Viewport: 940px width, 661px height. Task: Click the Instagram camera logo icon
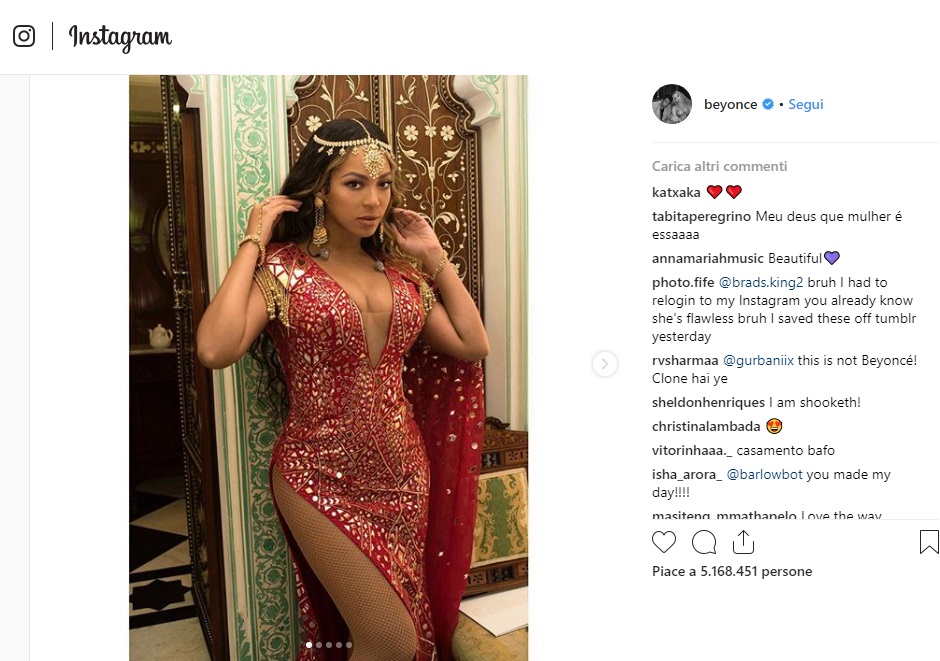tap(24, 36)
